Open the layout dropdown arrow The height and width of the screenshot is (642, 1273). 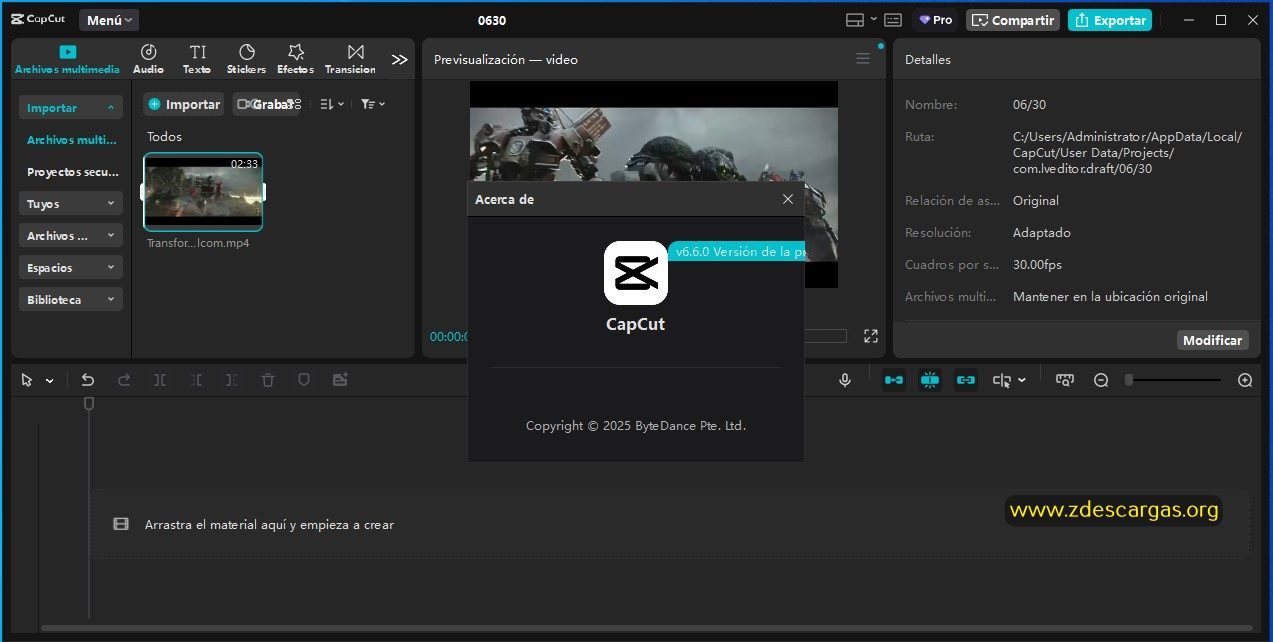point(873,20)
